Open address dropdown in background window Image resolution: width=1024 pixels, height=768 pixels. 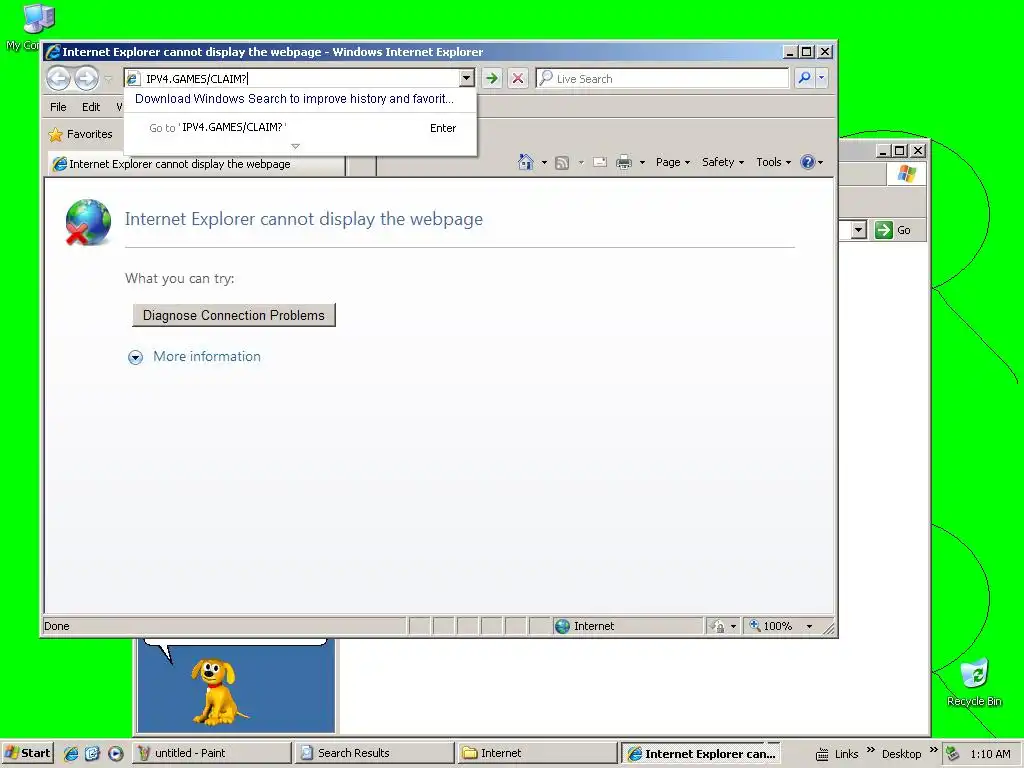(859, 230)
